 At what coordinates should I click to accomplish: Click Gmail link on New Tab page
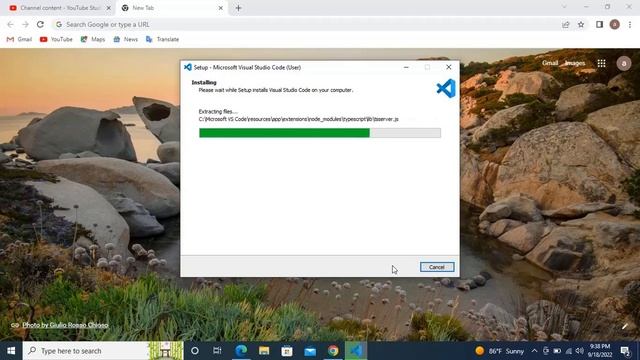point(550,63)
